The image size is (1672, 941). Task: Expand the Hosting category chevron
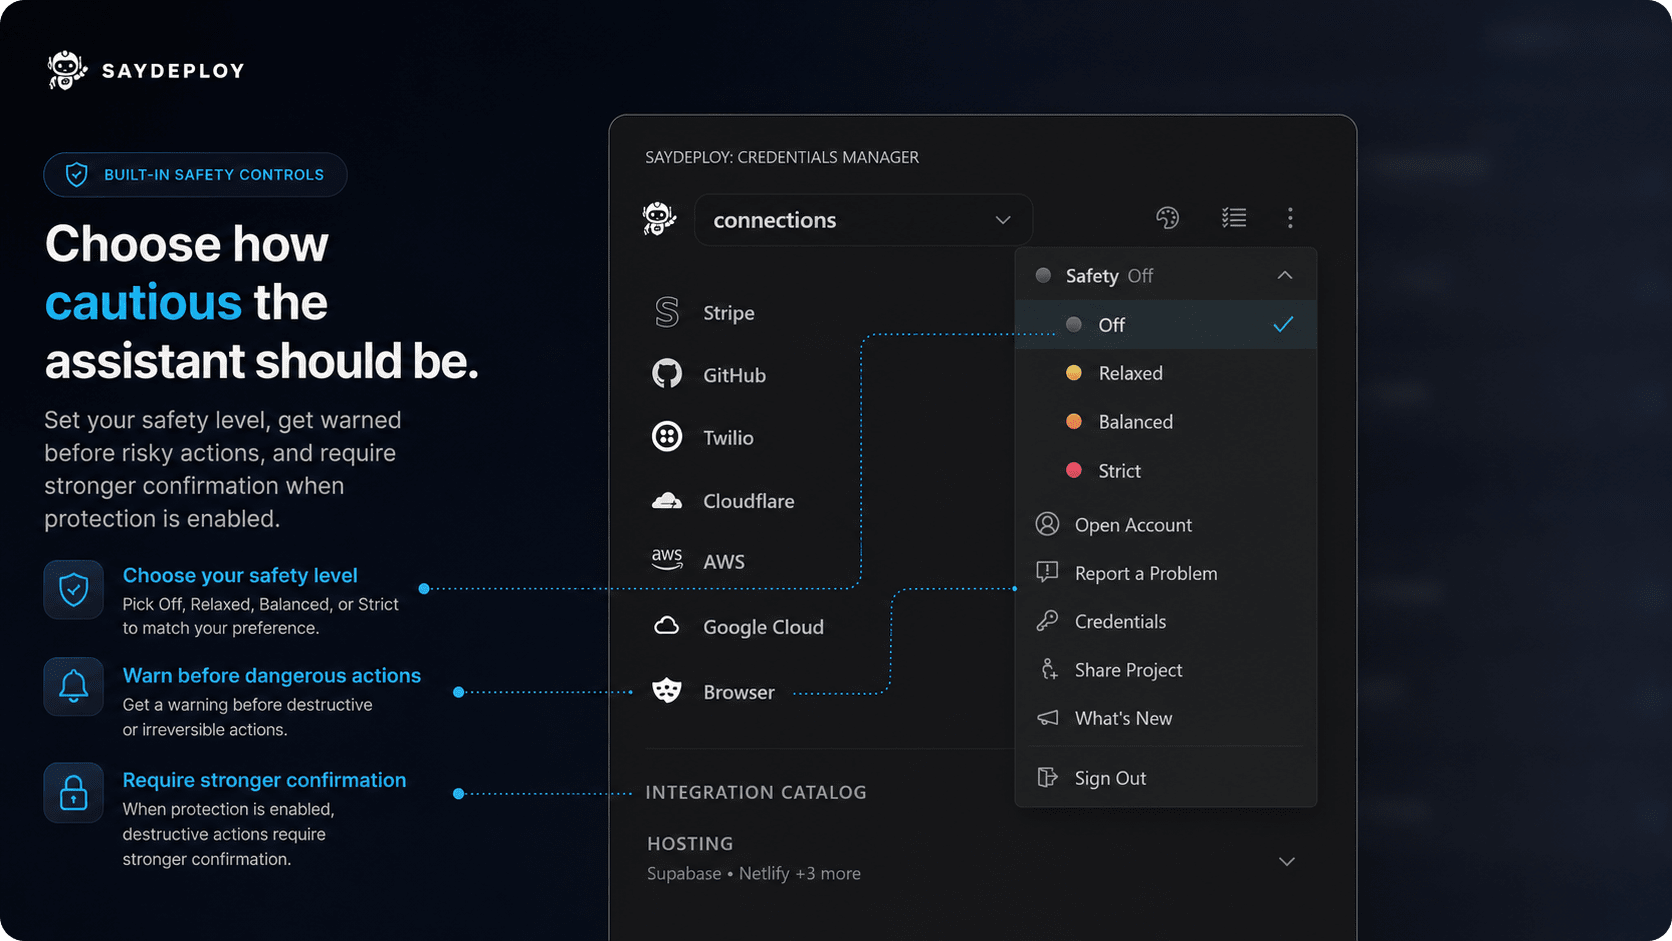click(x=1287, y=861)
